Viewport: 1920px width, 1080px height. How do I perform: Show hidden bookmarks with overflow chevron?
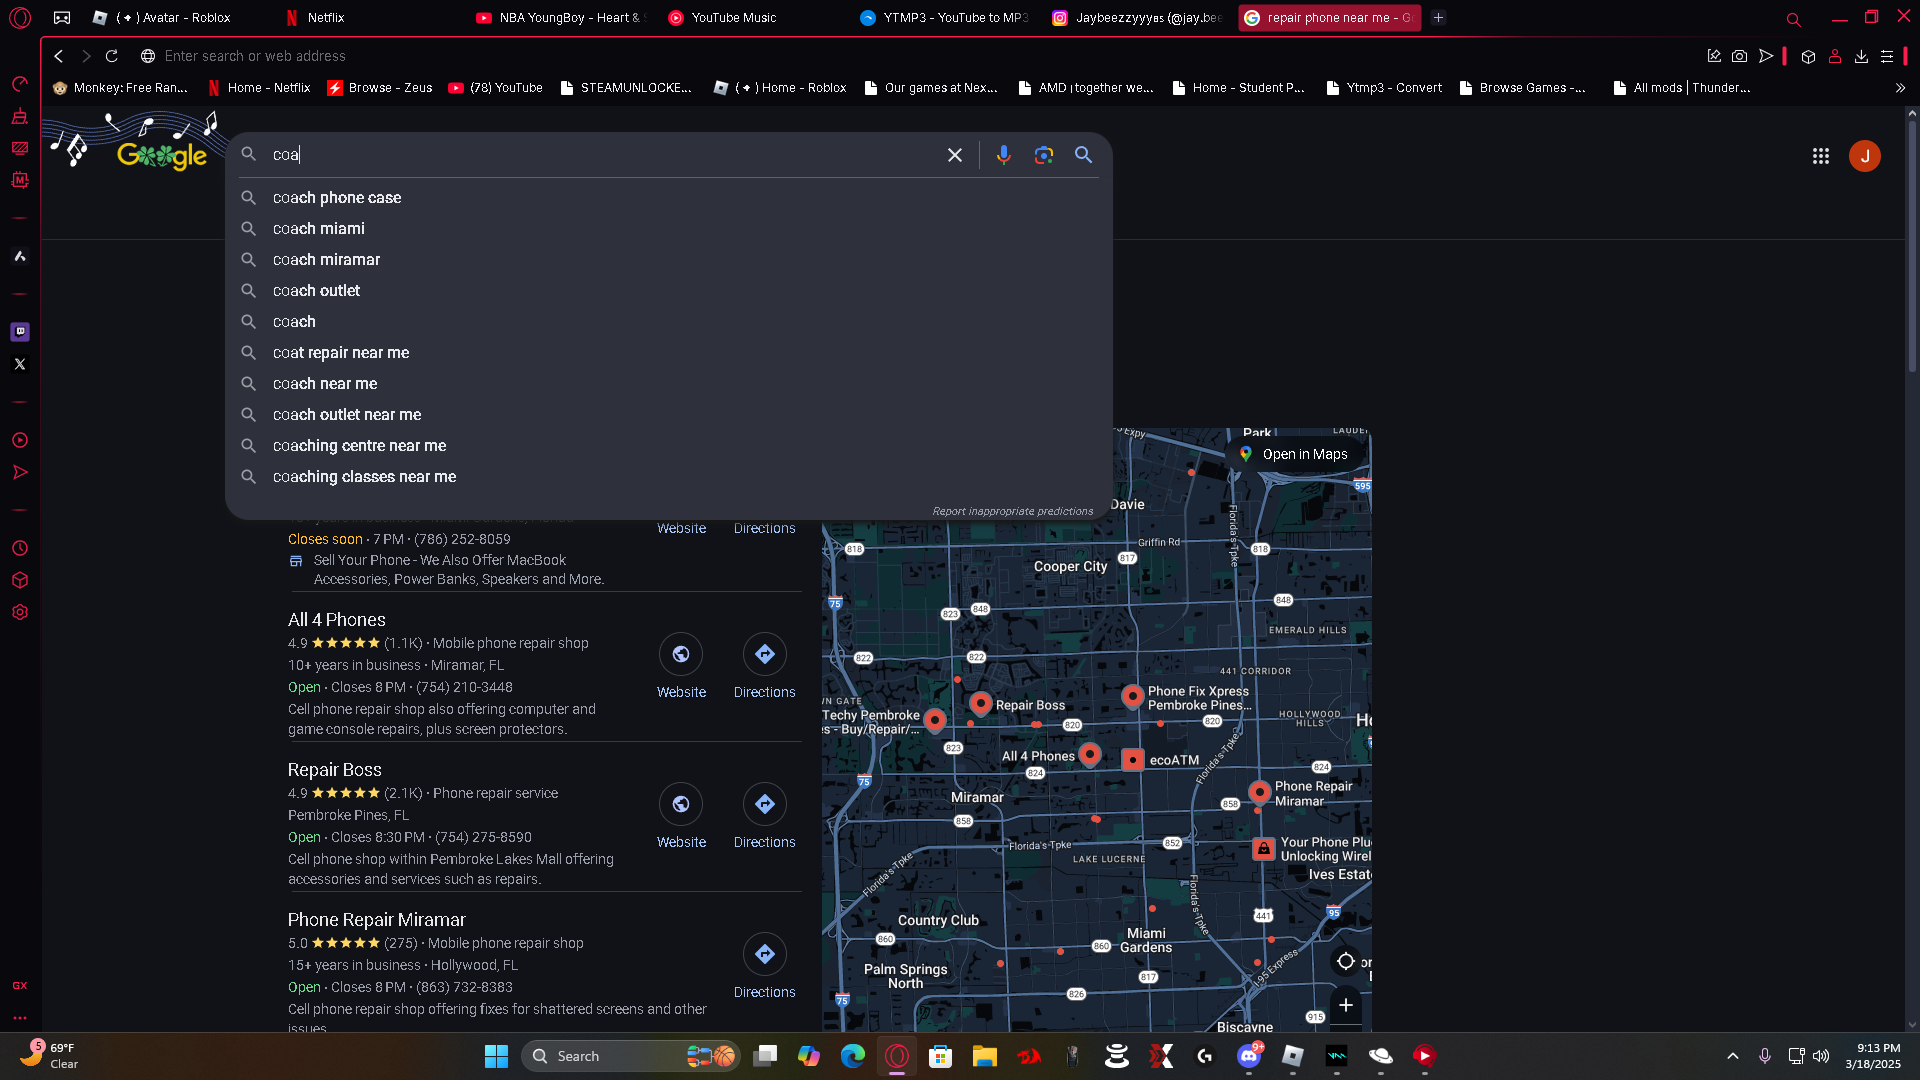[1900, 88]
